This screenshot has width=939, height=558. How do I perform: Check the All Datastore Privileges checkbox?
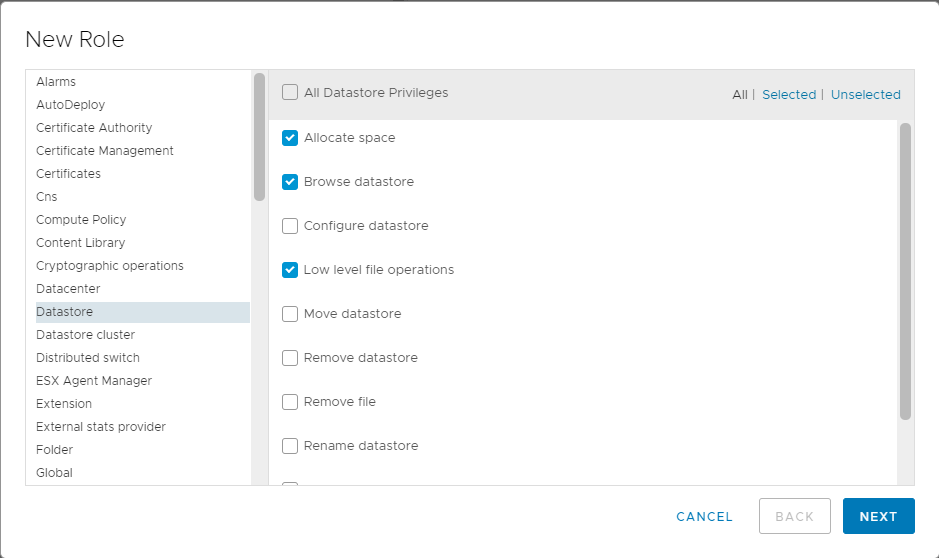[x=290, y=93]
